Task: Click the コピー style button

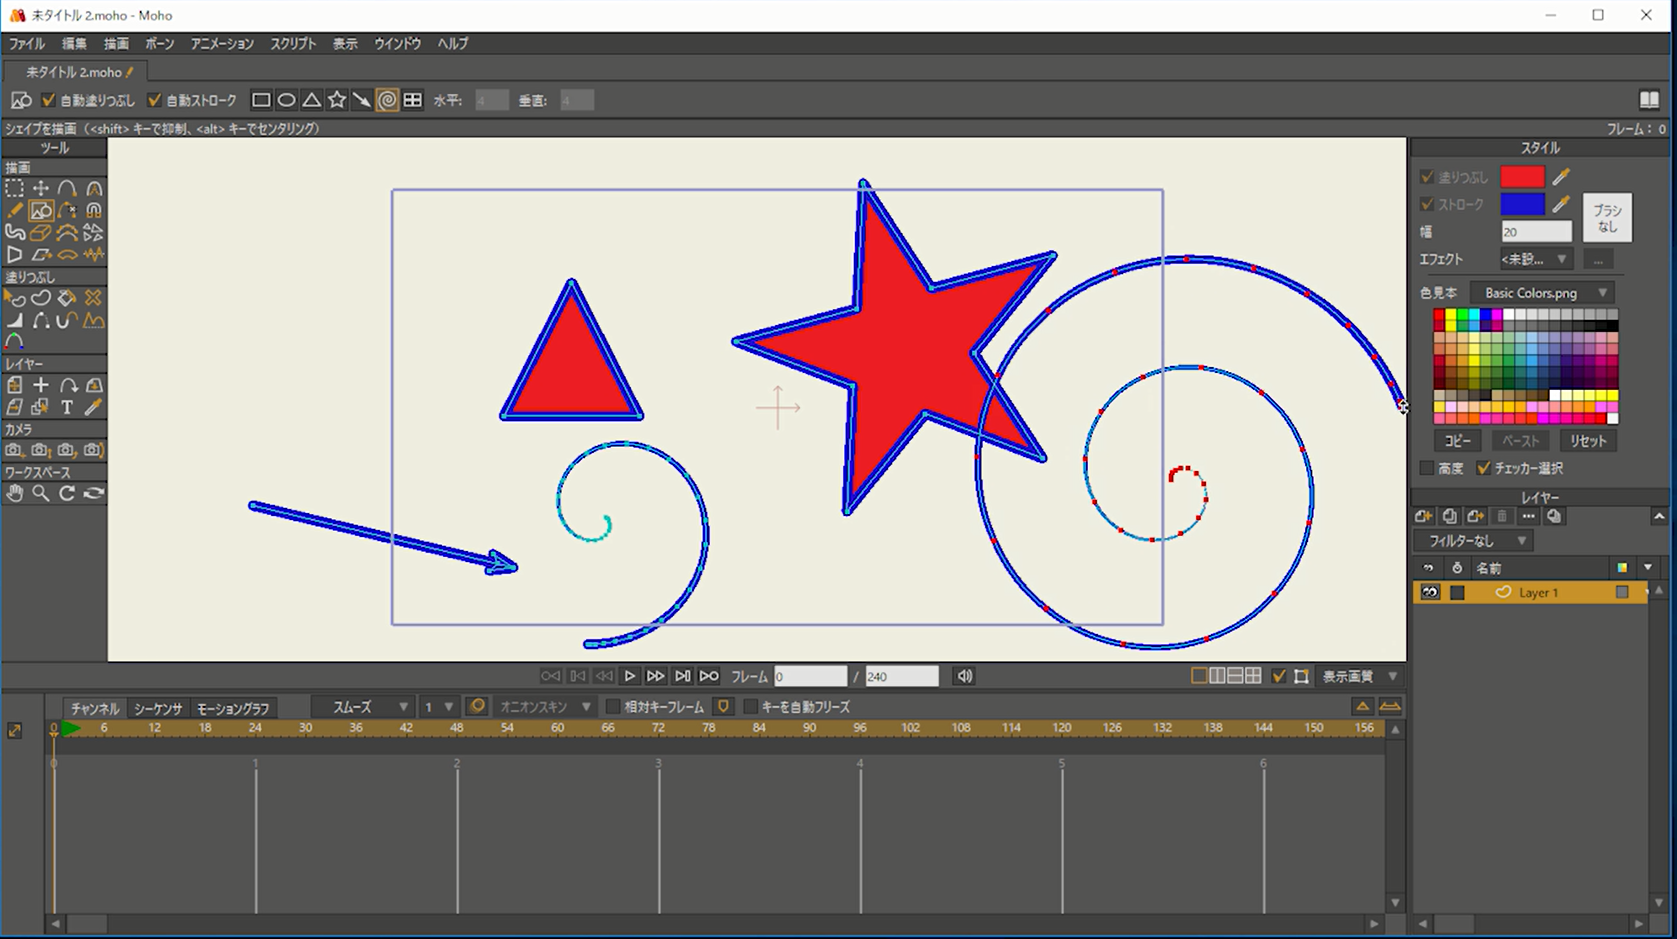Action: pyautogui.click(x=1457, y=441)
